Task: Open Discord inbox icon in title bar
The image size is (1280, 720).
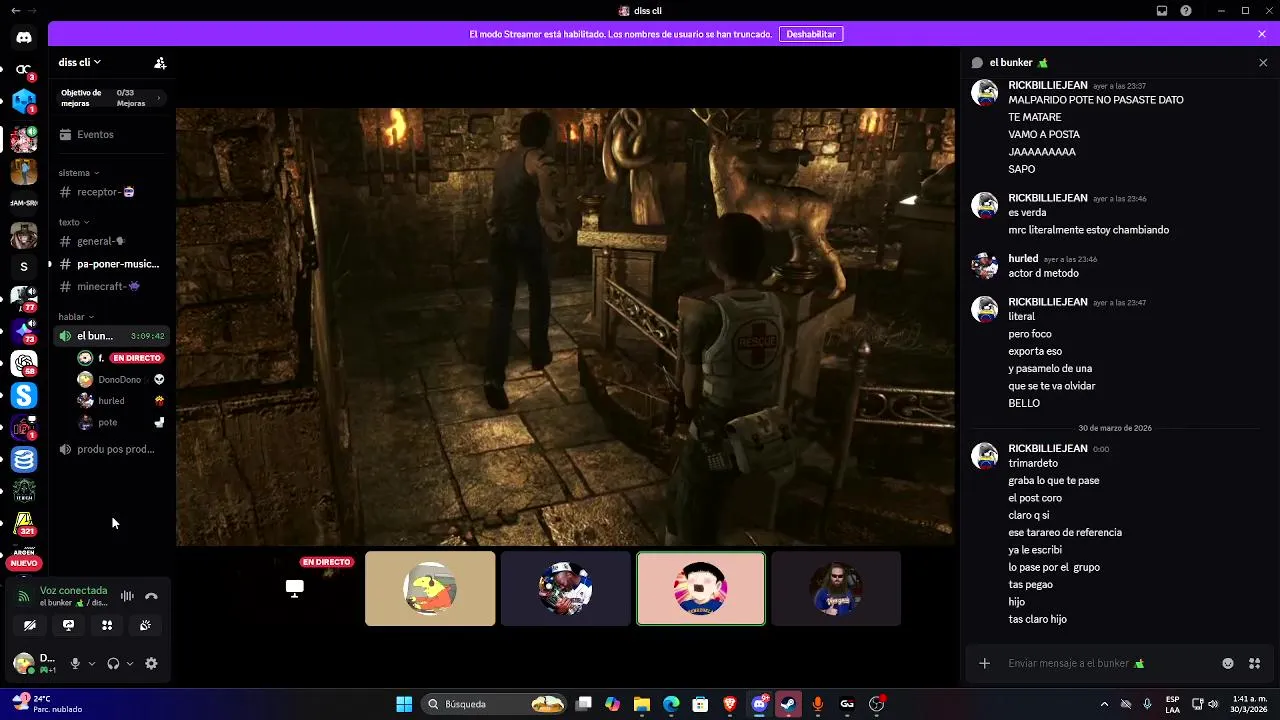Action: [1162, 11]
